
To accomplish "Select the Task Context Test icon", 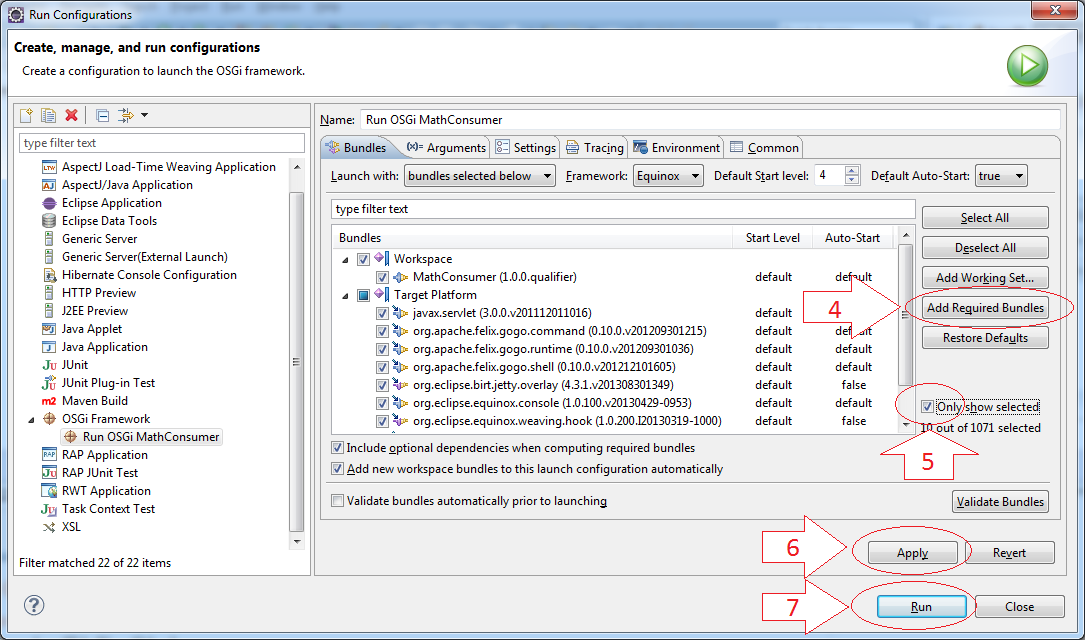I will click(49, 509).
